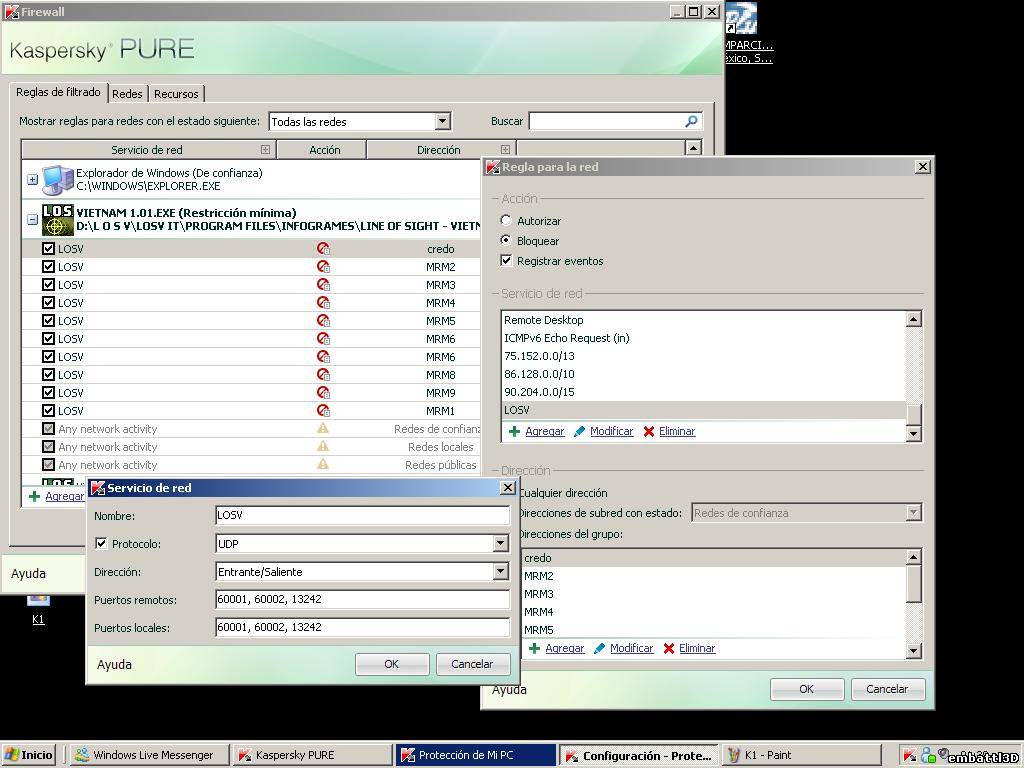Click the Puertos locales input field
The image size is (1024, 768).
pos(362,627)
